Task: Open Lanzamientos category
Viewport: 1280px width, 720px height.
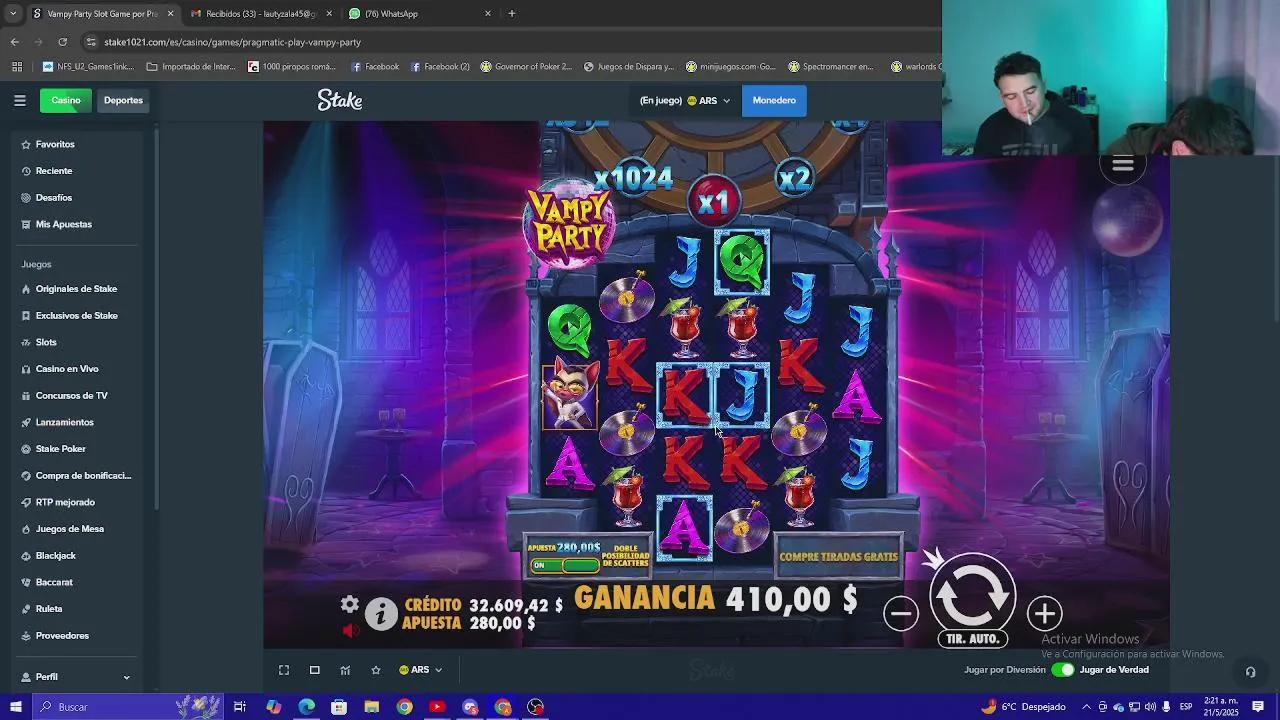Action: click(x=65, y=422)
